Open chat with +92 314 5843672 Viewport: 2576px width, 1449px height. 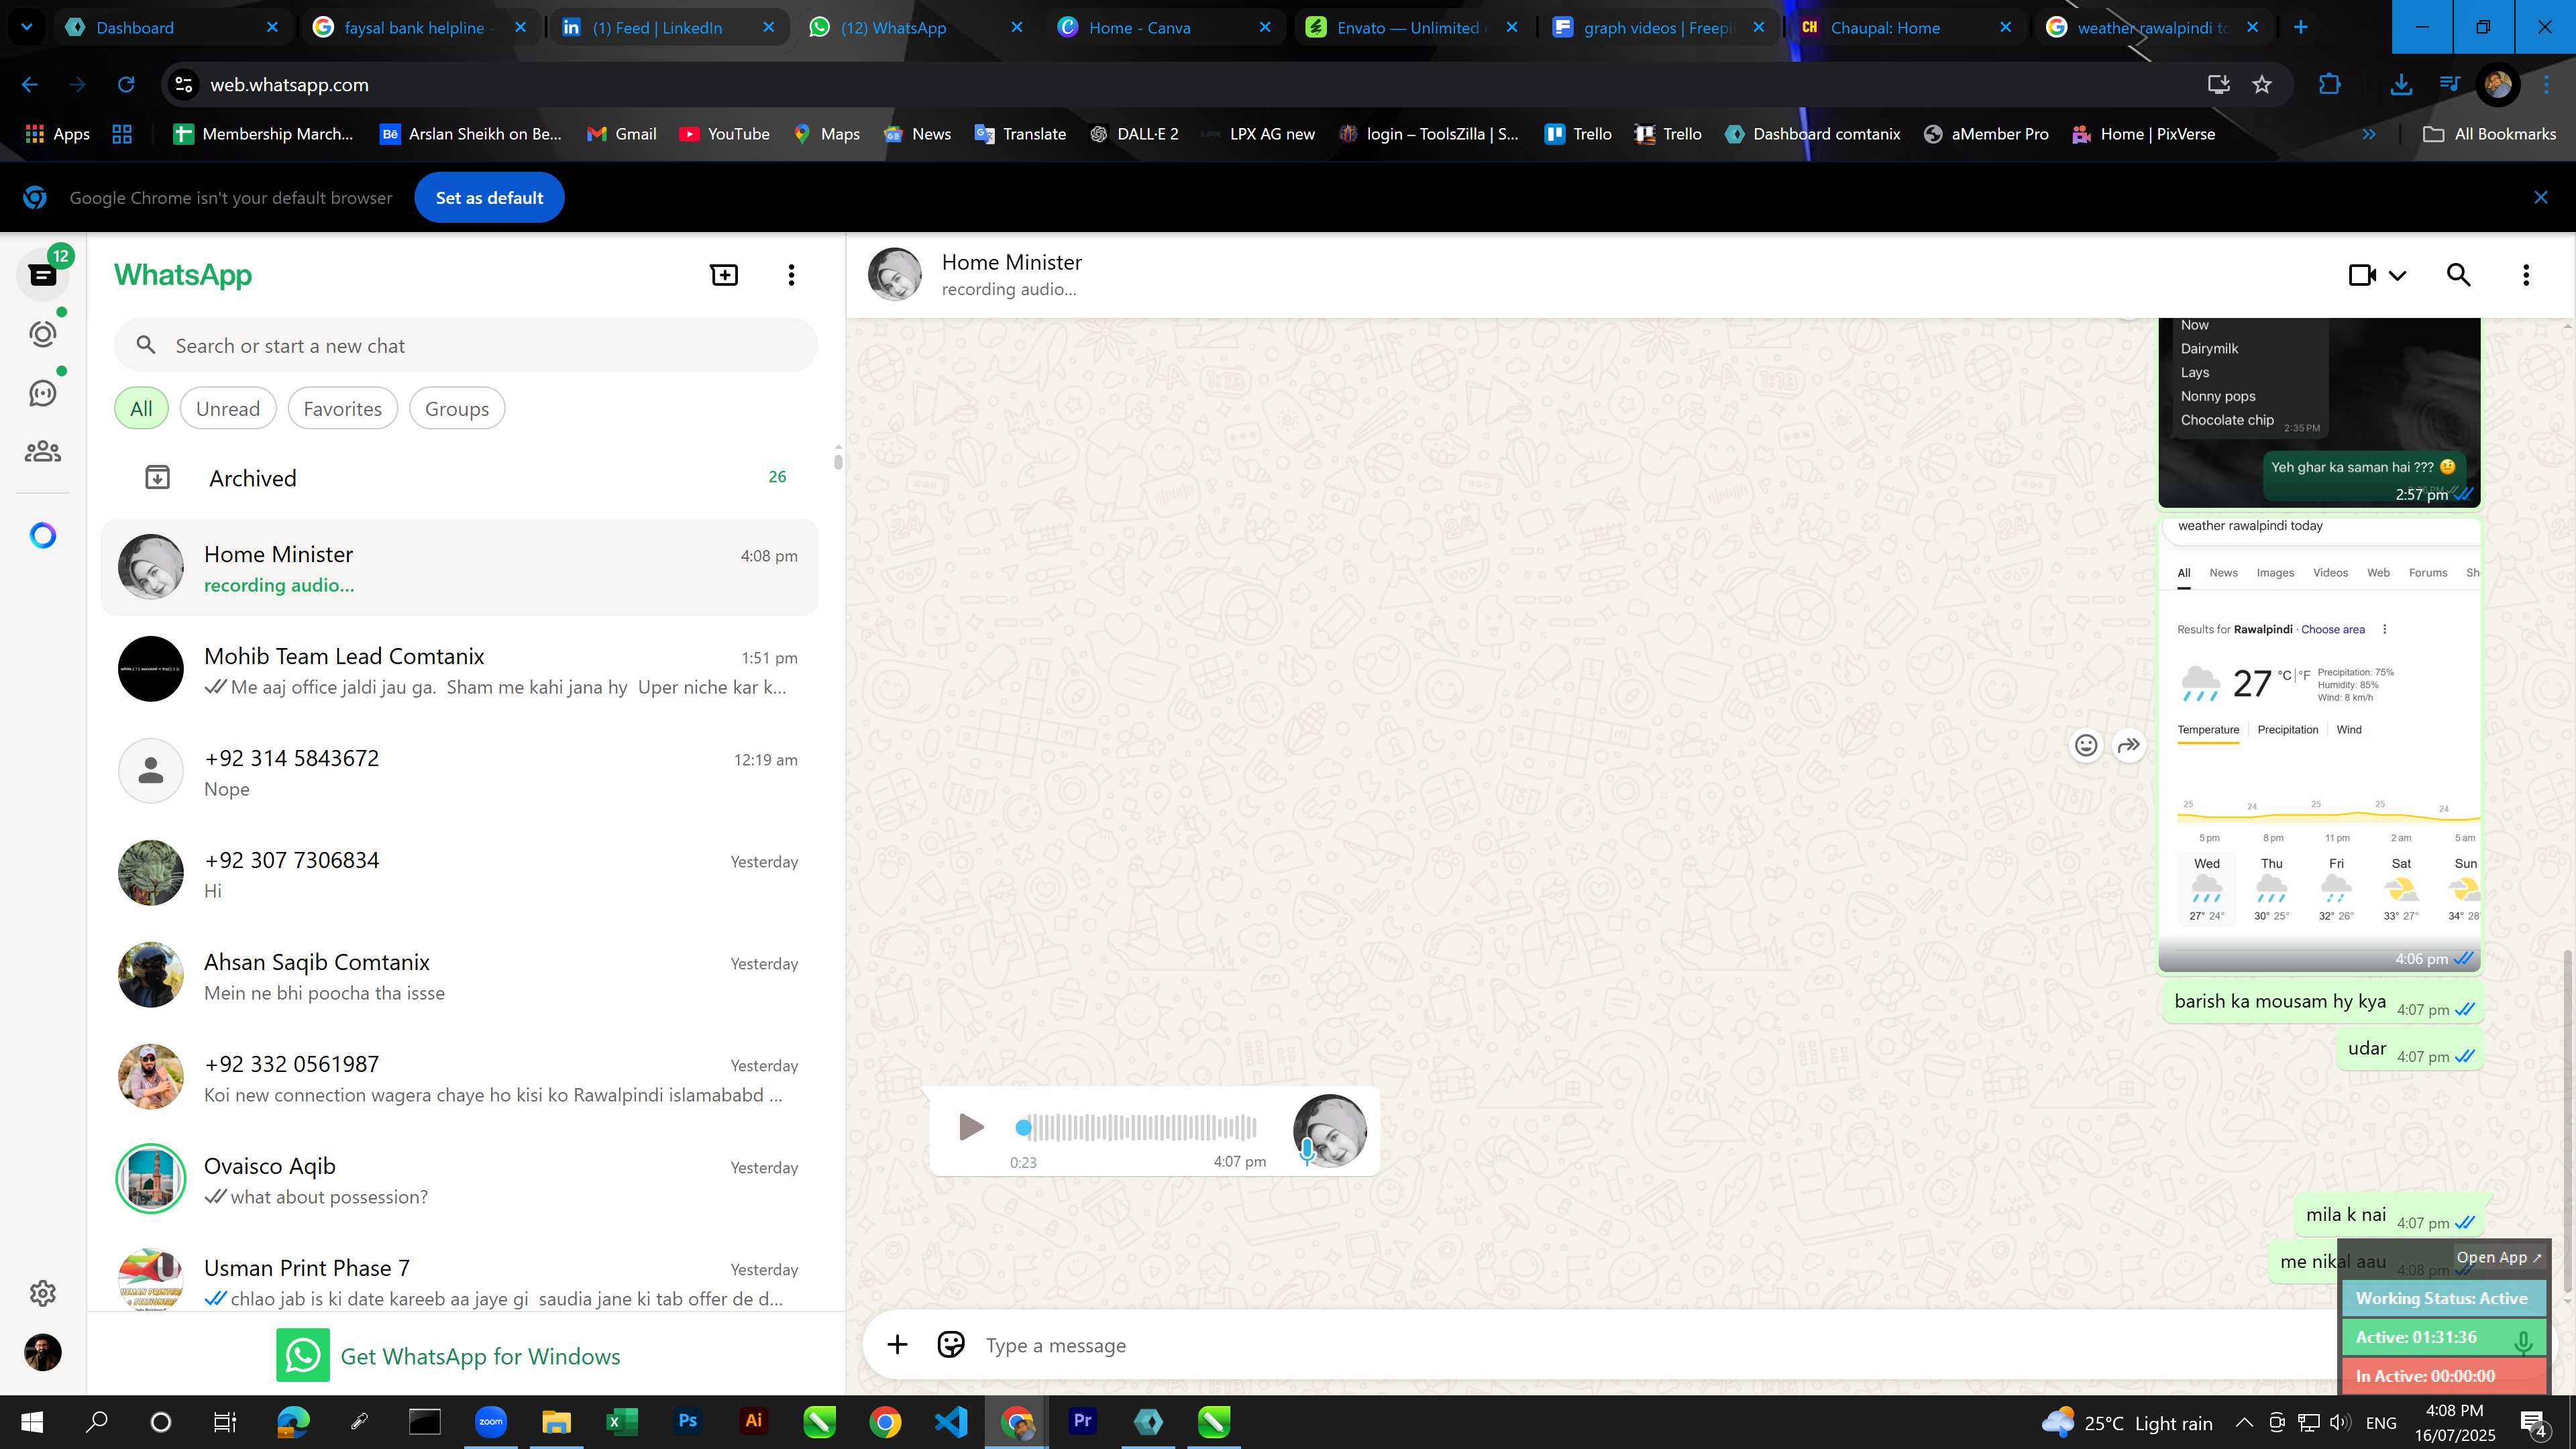[460, 772]
